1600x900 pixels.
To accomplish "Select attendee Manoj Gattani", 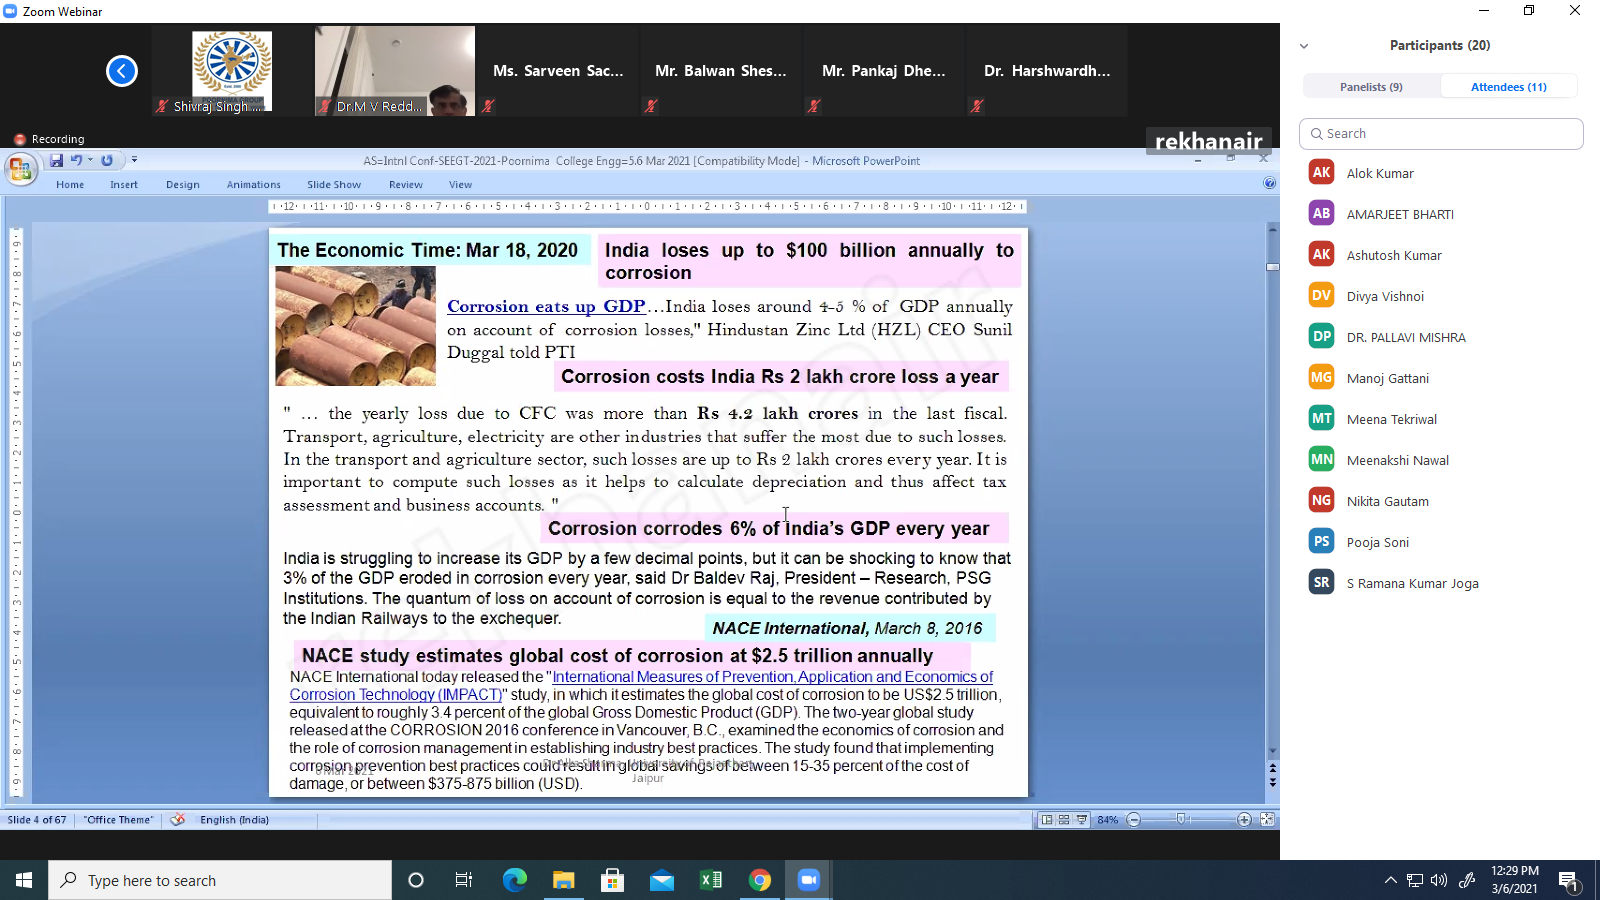I will 1441,378.
